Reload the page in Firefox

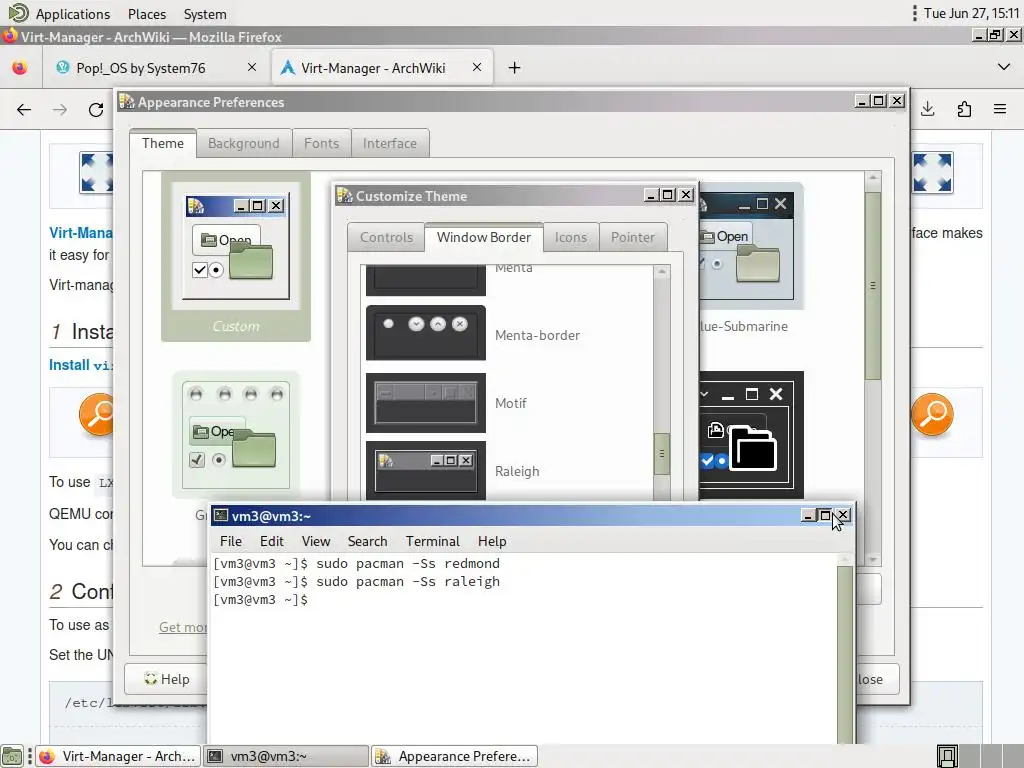coord(96,110)
